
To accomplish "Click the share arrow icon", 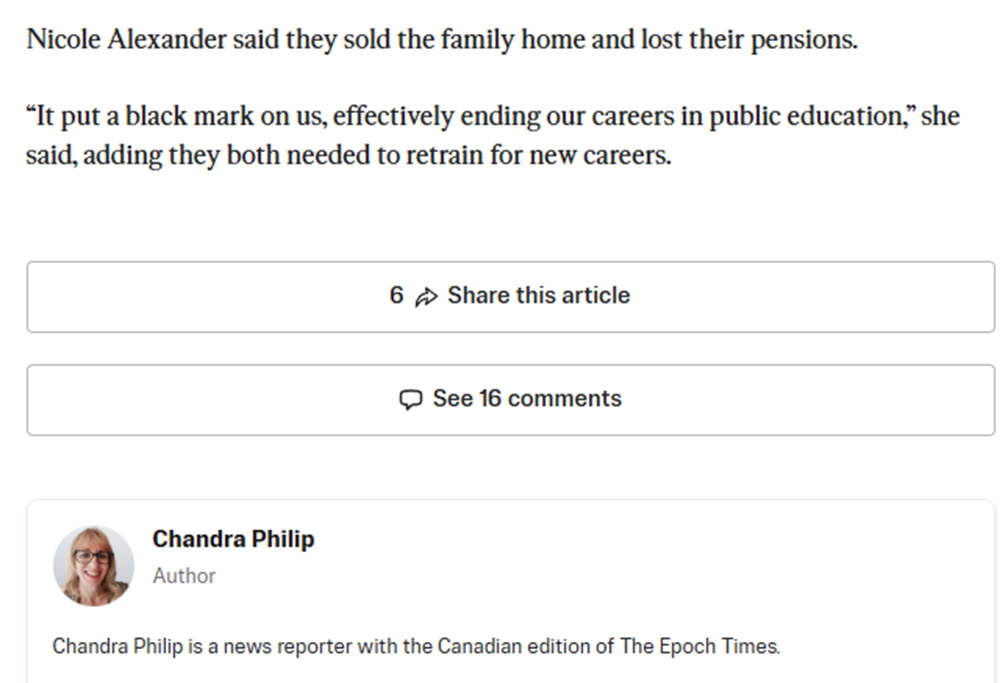I will (x=426, y=296).
